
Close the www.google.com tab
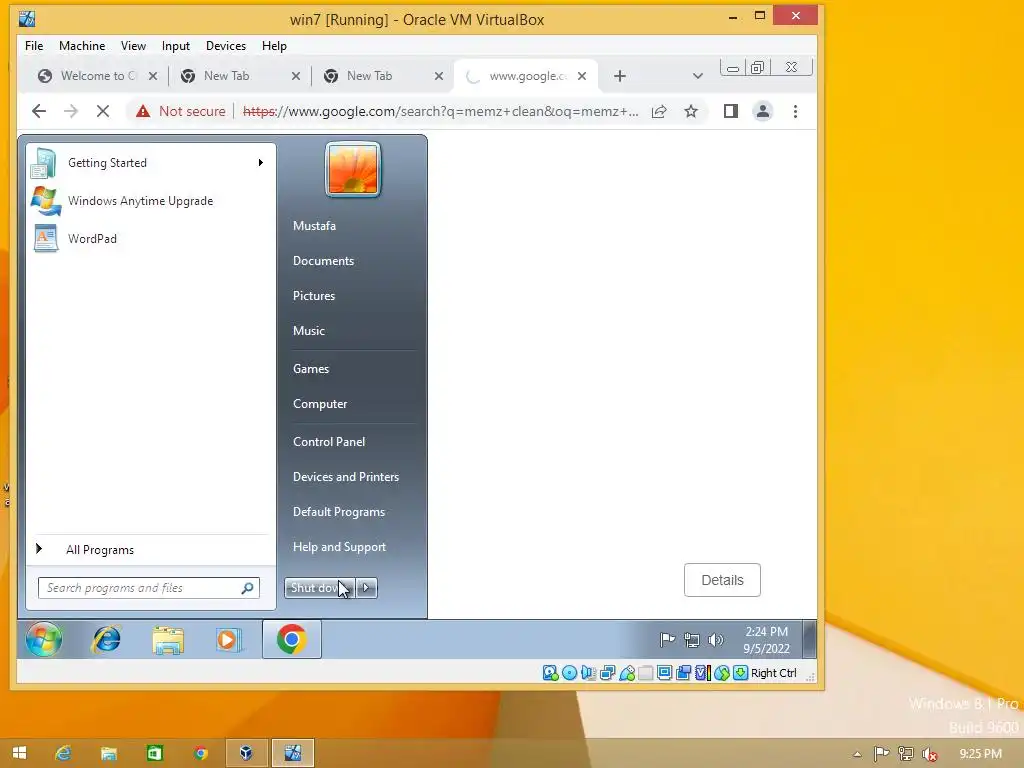point(582,76)
